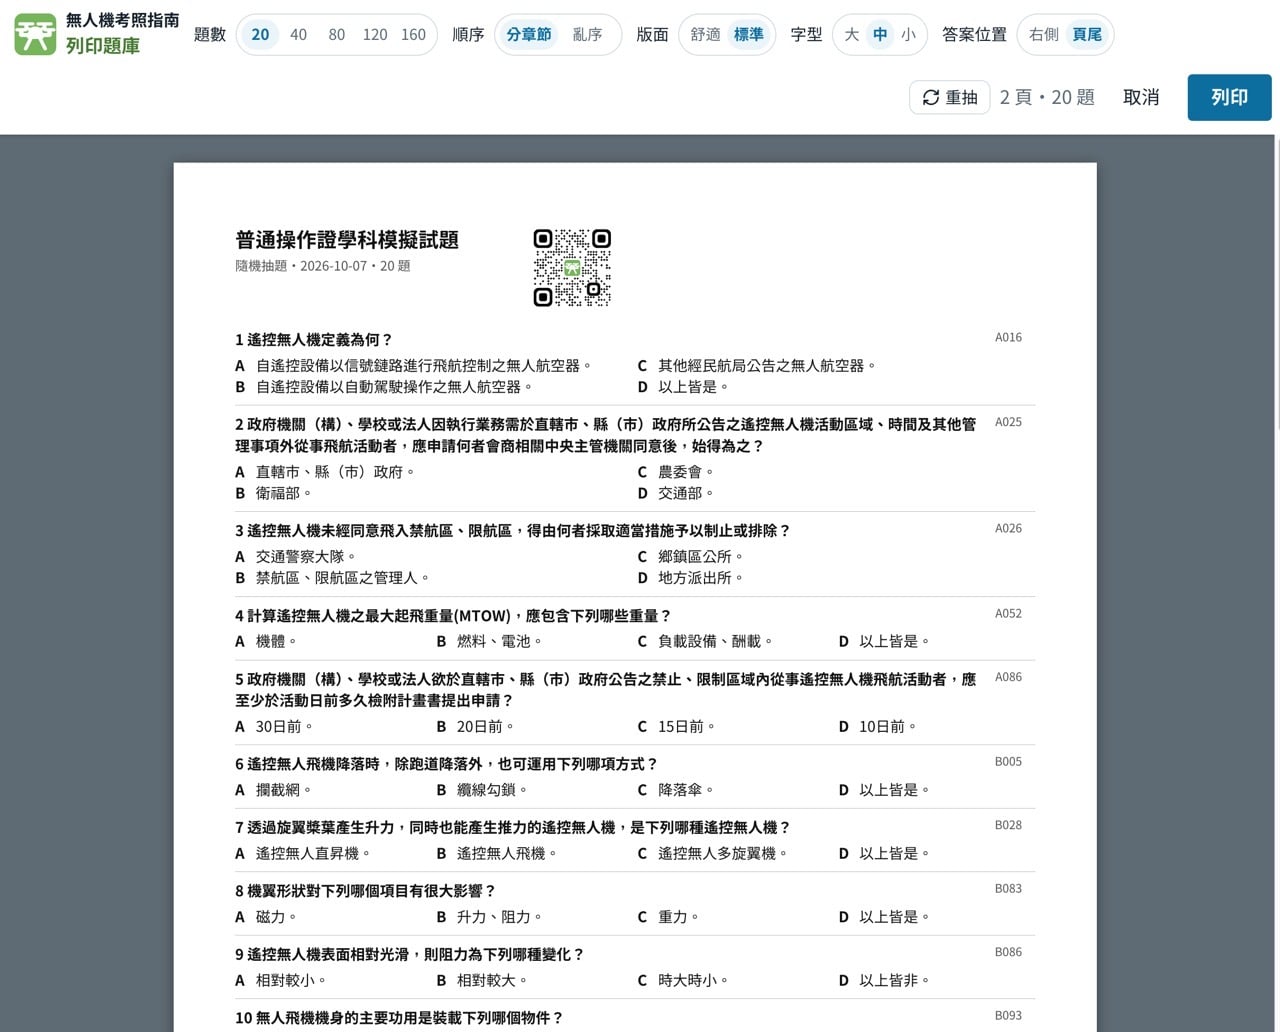Set question count to 120
1280x1032 pixels.
tap(375, 34)
